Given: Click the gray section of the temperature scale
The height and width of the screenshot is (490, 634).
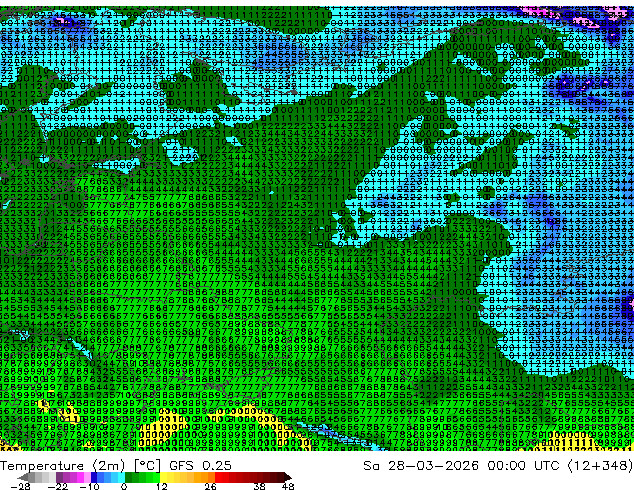Looking at the screenshot, I should coord(36,477).
